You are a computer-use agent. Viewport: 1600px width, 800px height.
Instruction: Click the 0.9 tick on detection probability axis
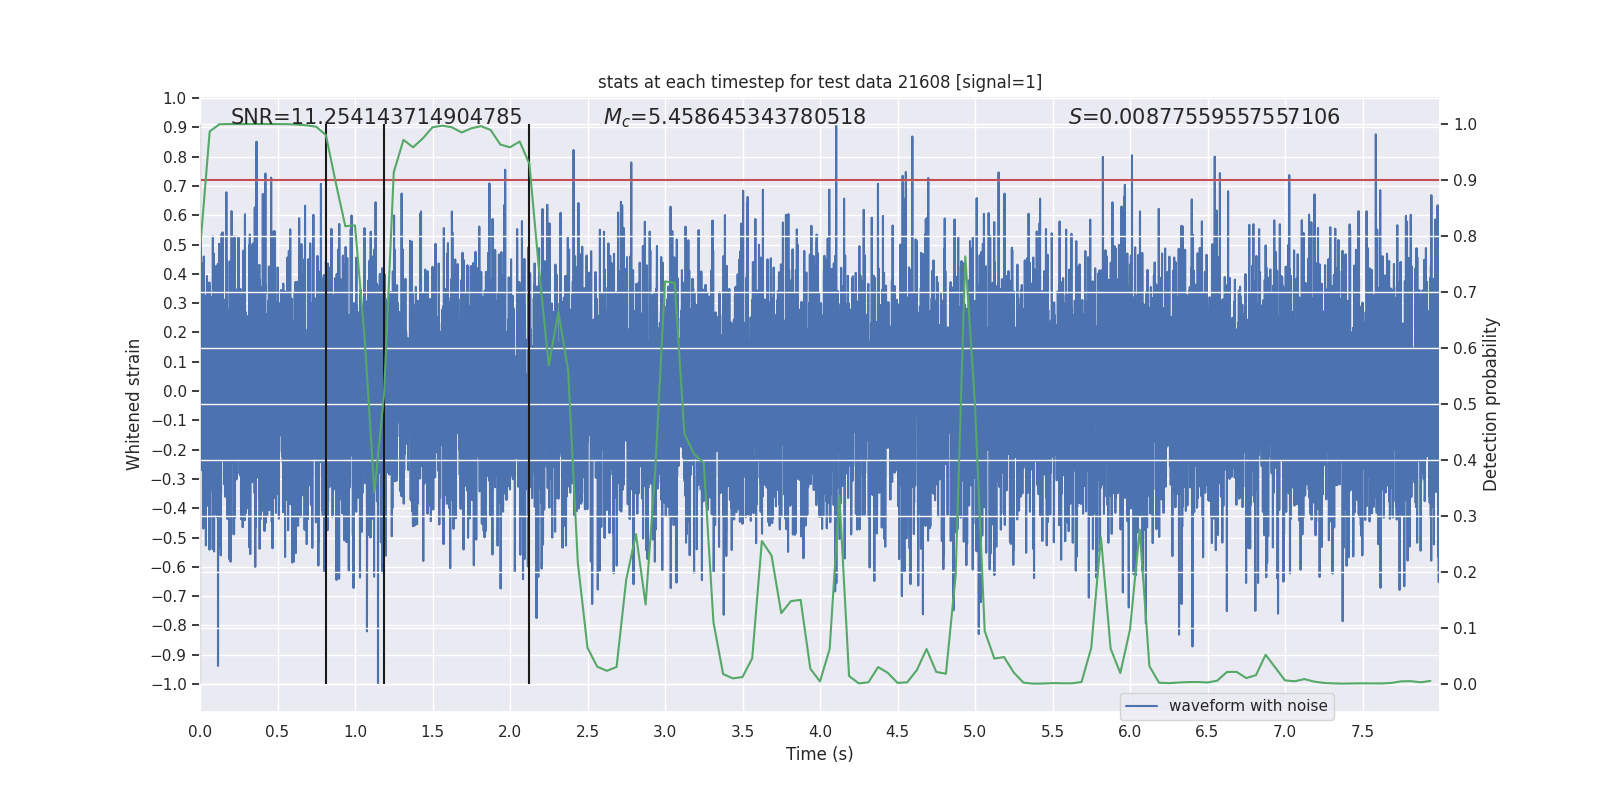(1465, 180)
